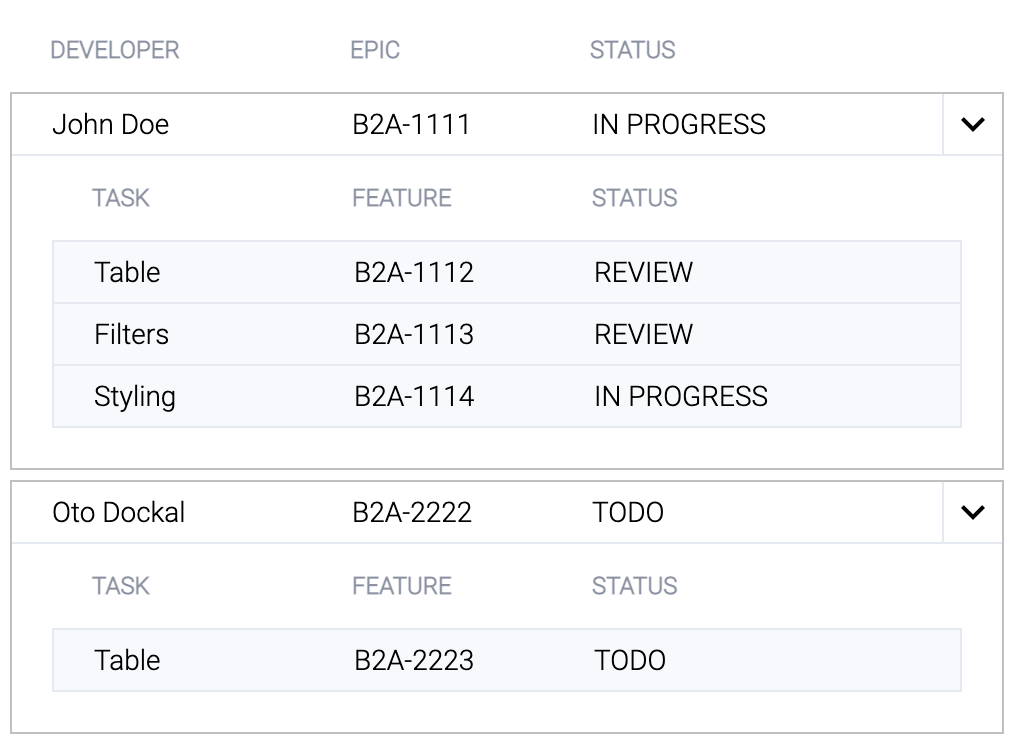Click the top STATUS column header
1016x748 pixels.
coord(632,50)
